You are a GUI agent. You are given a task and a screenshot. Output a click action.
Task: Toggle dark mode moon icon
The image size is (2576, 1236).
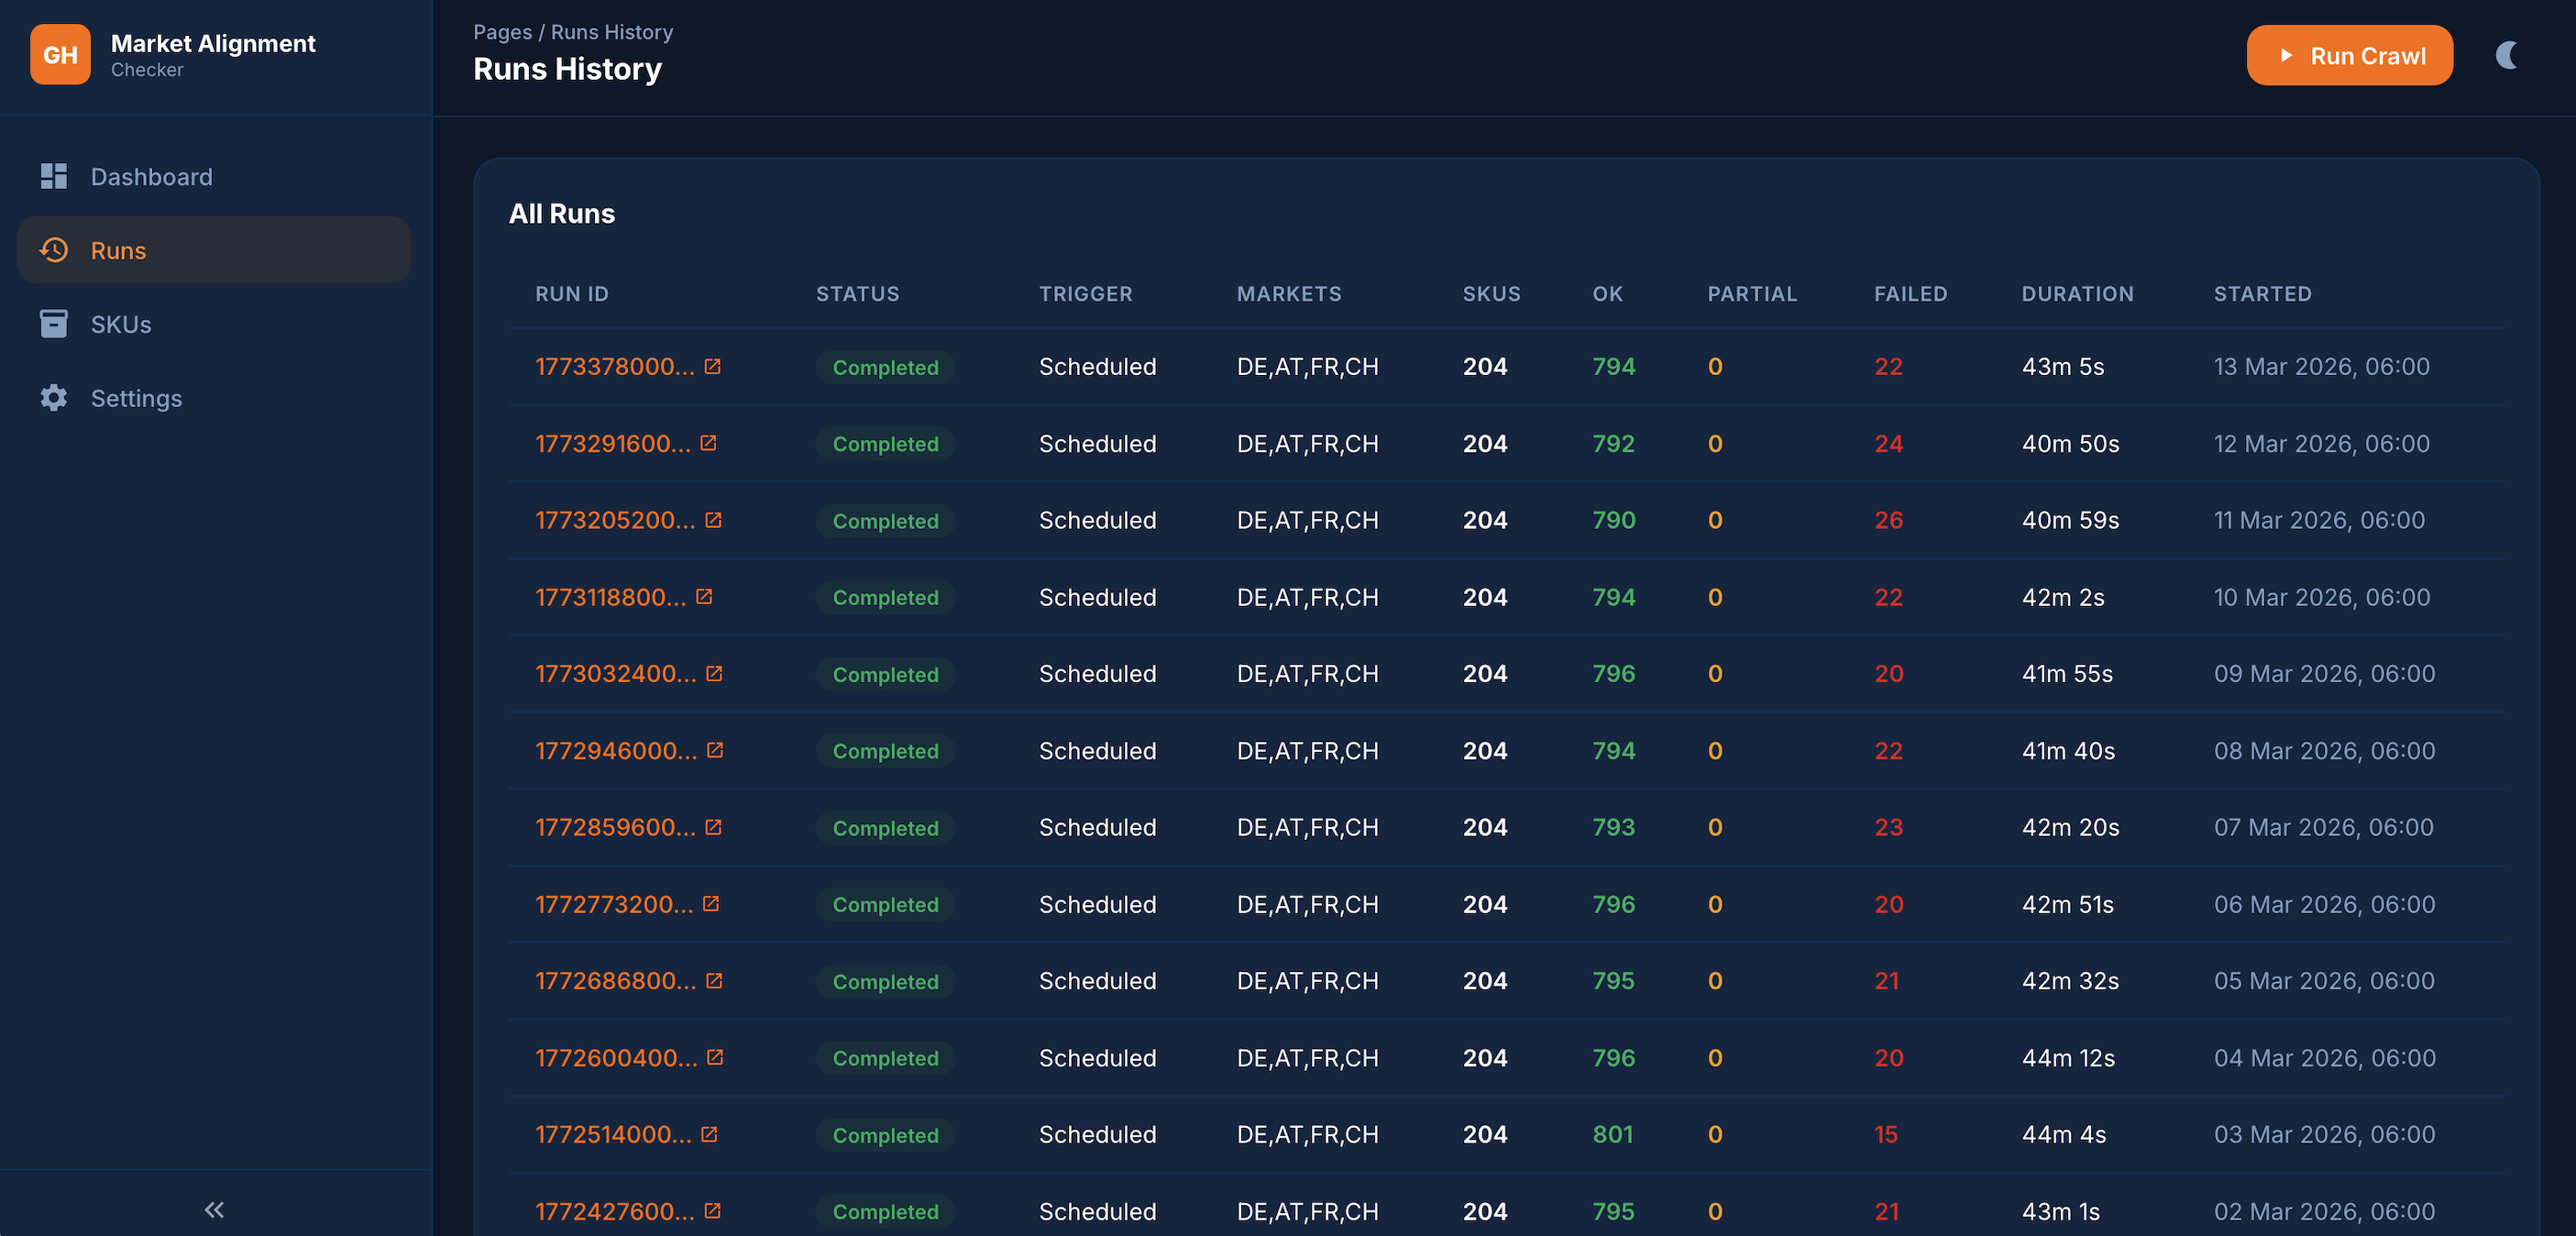(2505, 55)
